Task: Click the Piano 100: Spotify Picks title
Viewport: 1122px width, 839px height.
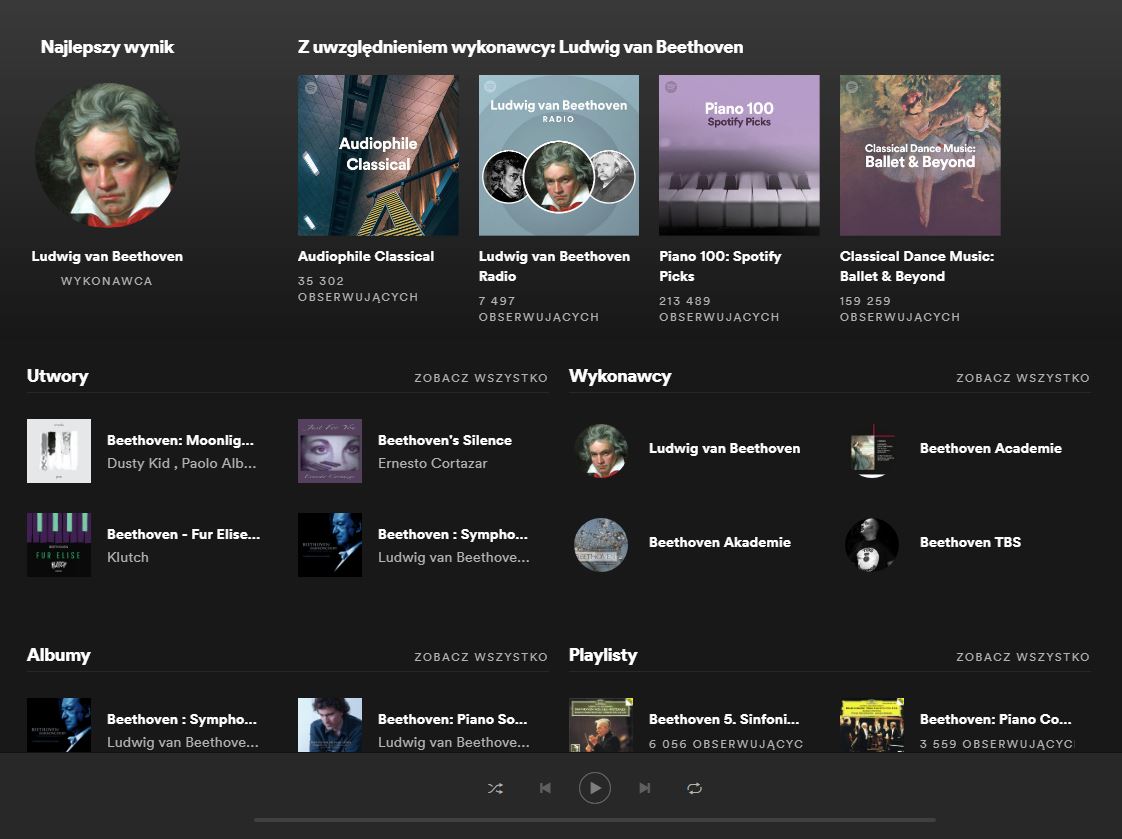Action: 721,266
